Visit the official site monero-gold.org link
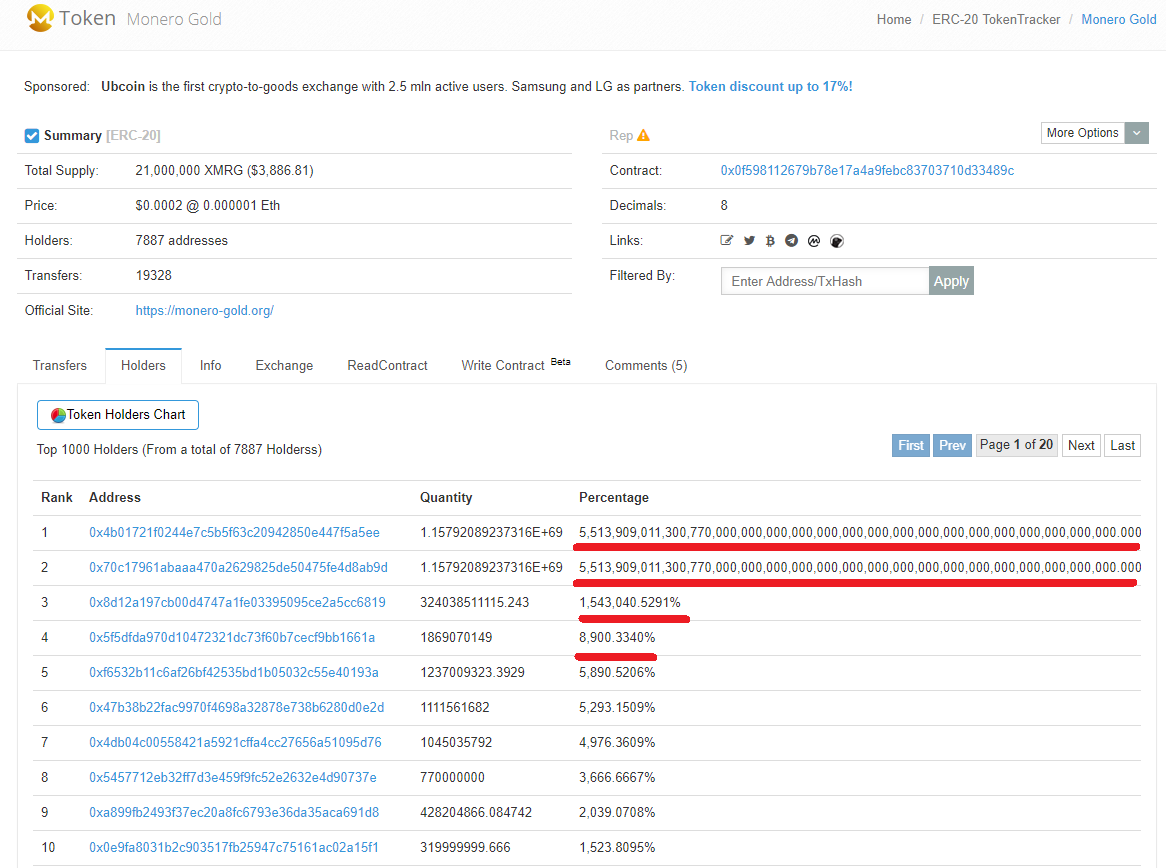The image size is (1166, 868). [x=204, y=310]
